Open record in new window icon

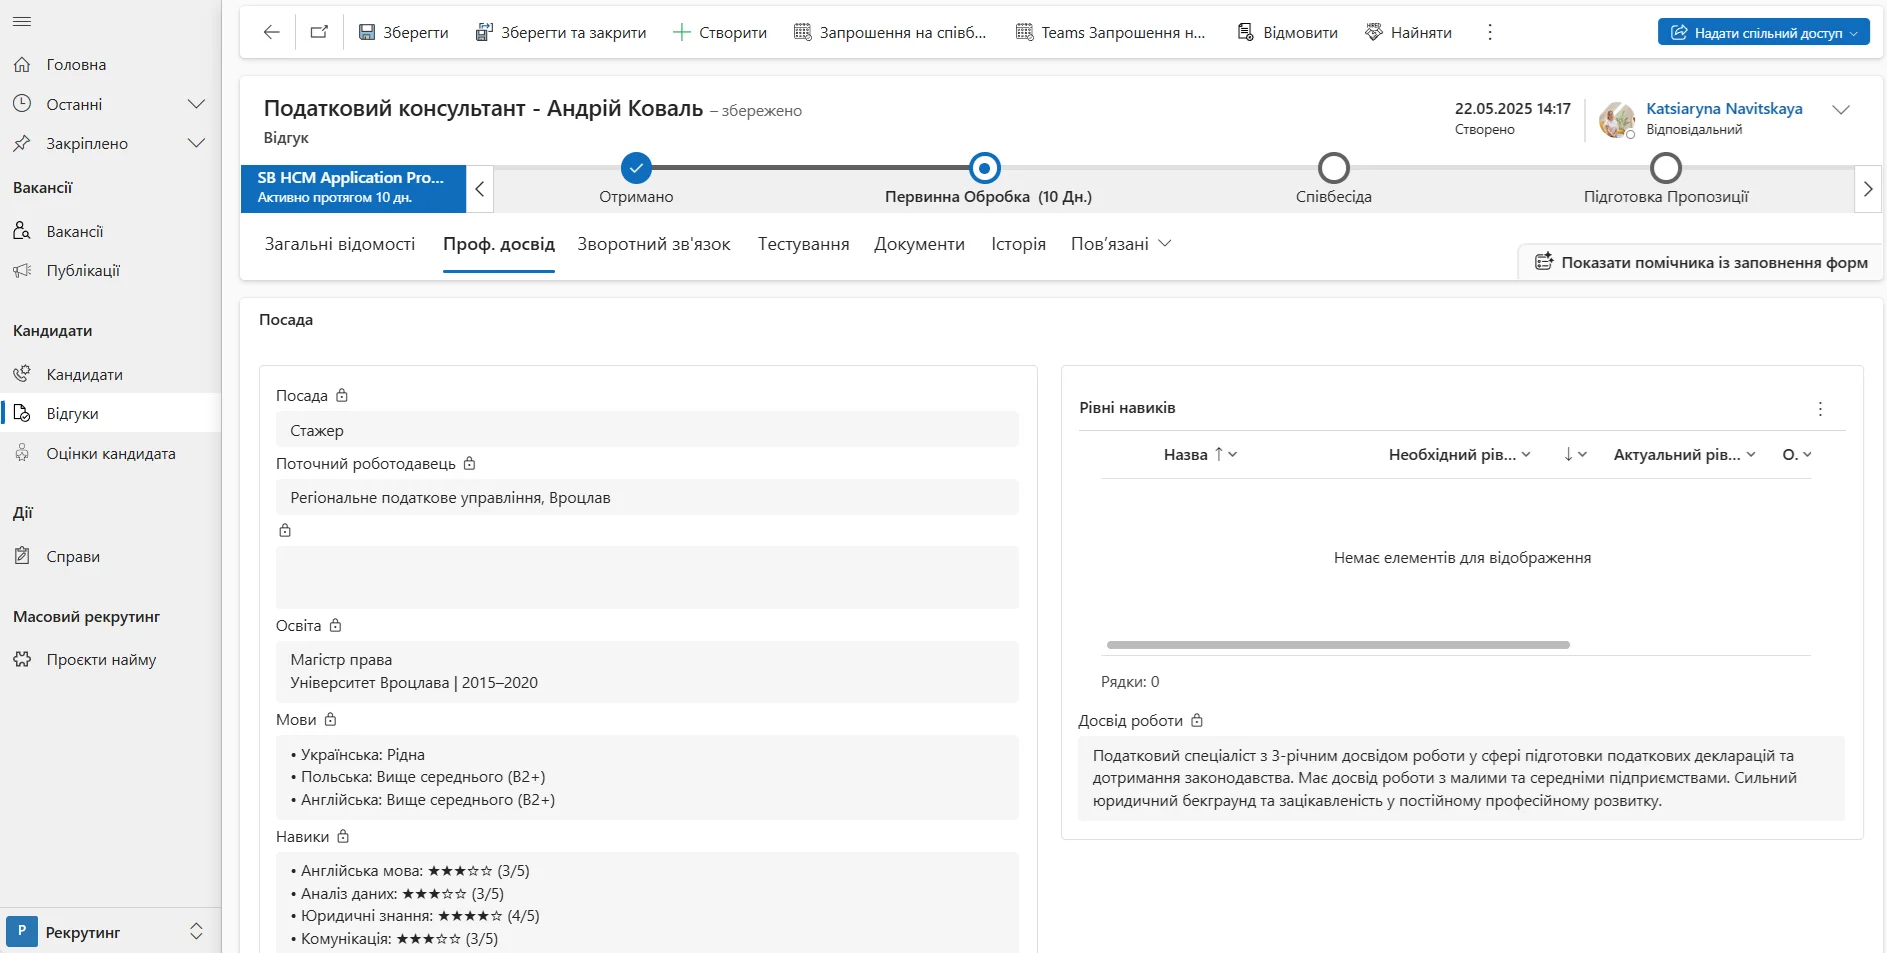click(319, 32)
